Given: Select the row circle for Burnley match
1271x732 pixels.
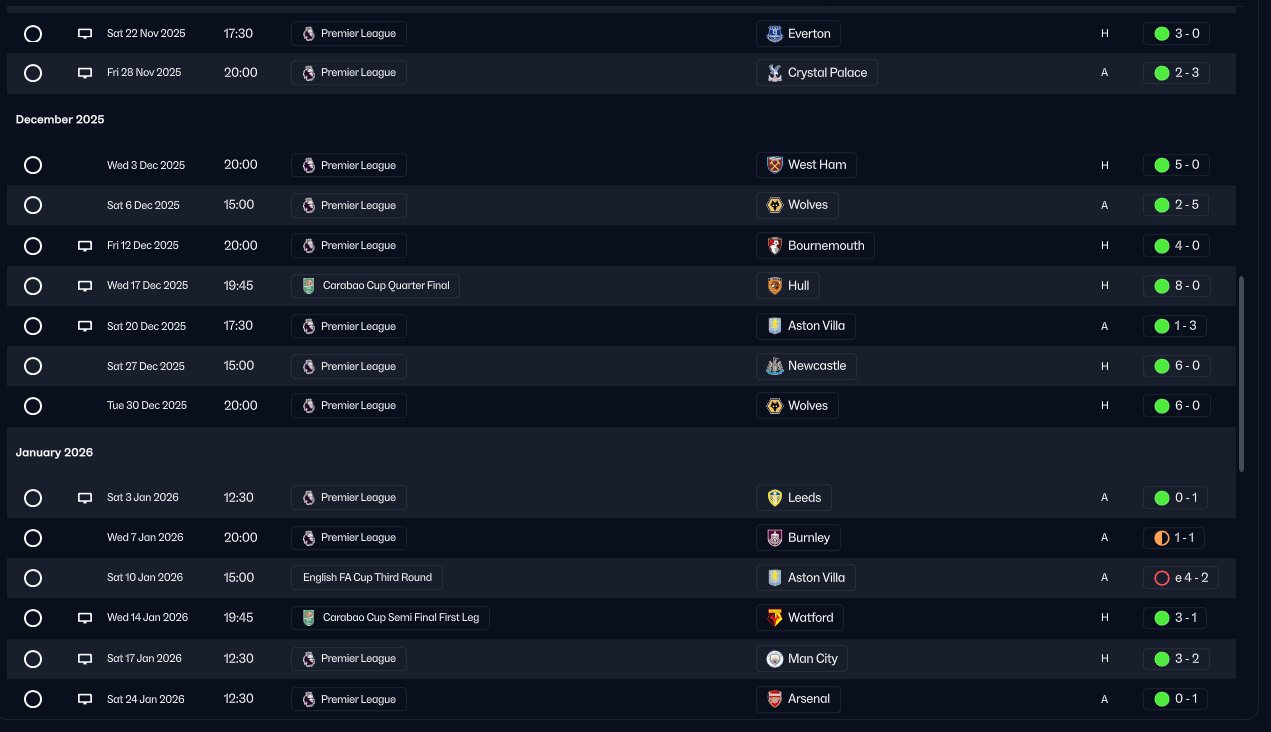Looking at the screenshot, I should pos(33,538).
